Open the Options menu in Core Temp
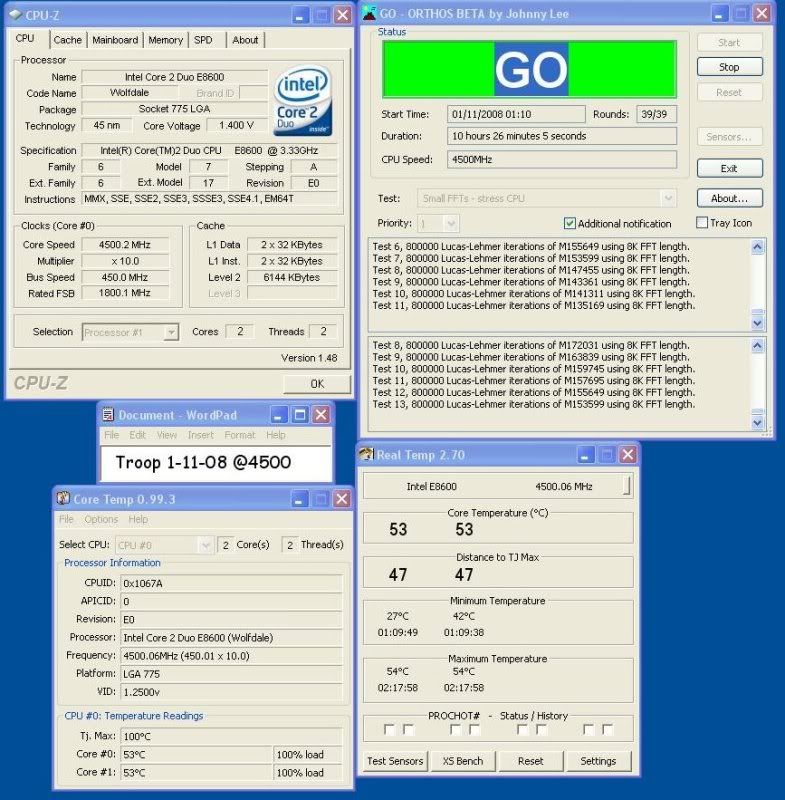Image resolution: width=785 pixels, height=800 pixels. [101, 519]
